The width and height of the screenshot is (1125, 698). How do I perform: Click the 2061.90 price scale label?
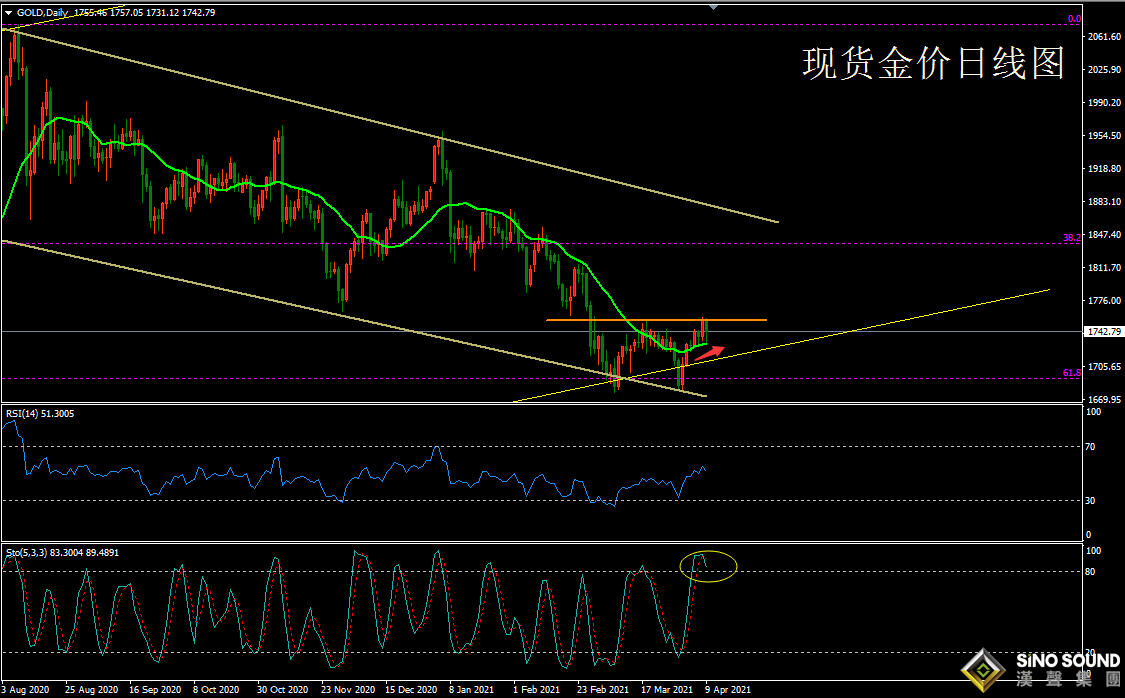click(x=1104, y=37)
